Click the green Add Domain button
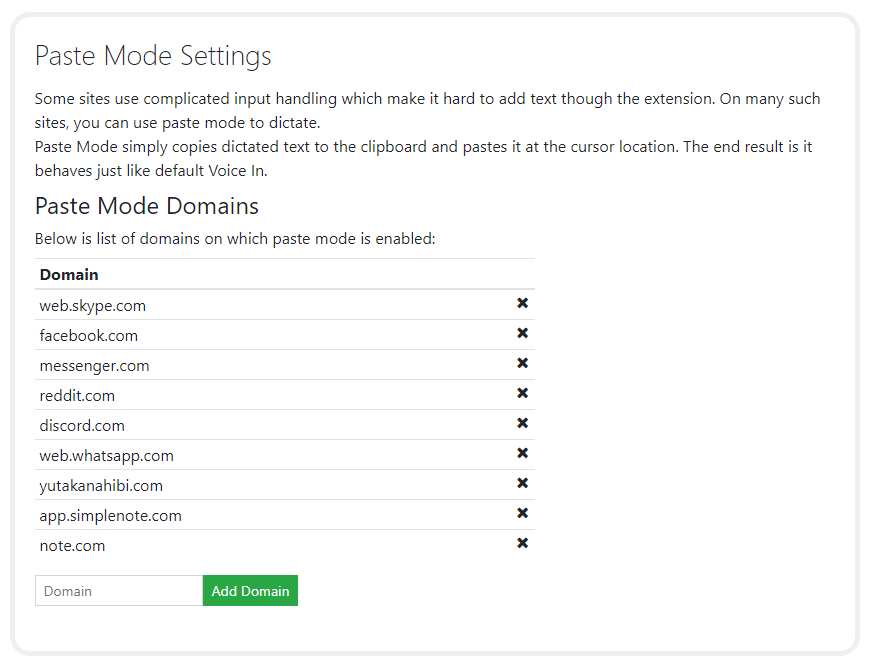Viewport: 869px width, 661px height. pyautogui.click(x=250, y=591)
